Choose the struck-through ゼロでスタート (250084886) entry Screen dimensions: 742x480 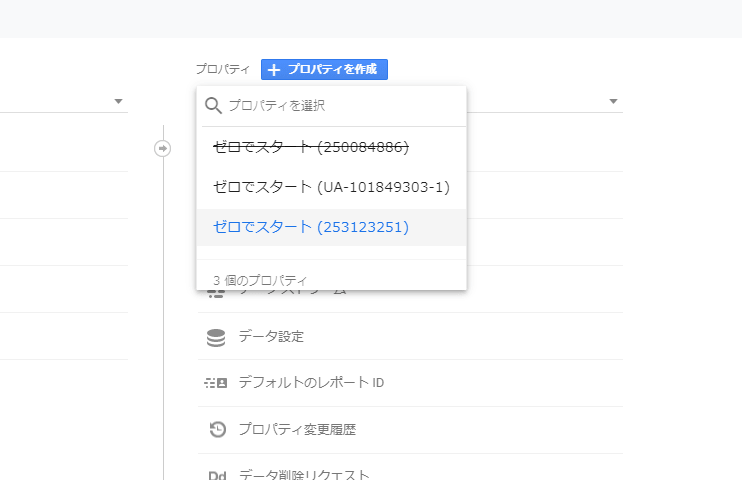[x=311, y=148]
